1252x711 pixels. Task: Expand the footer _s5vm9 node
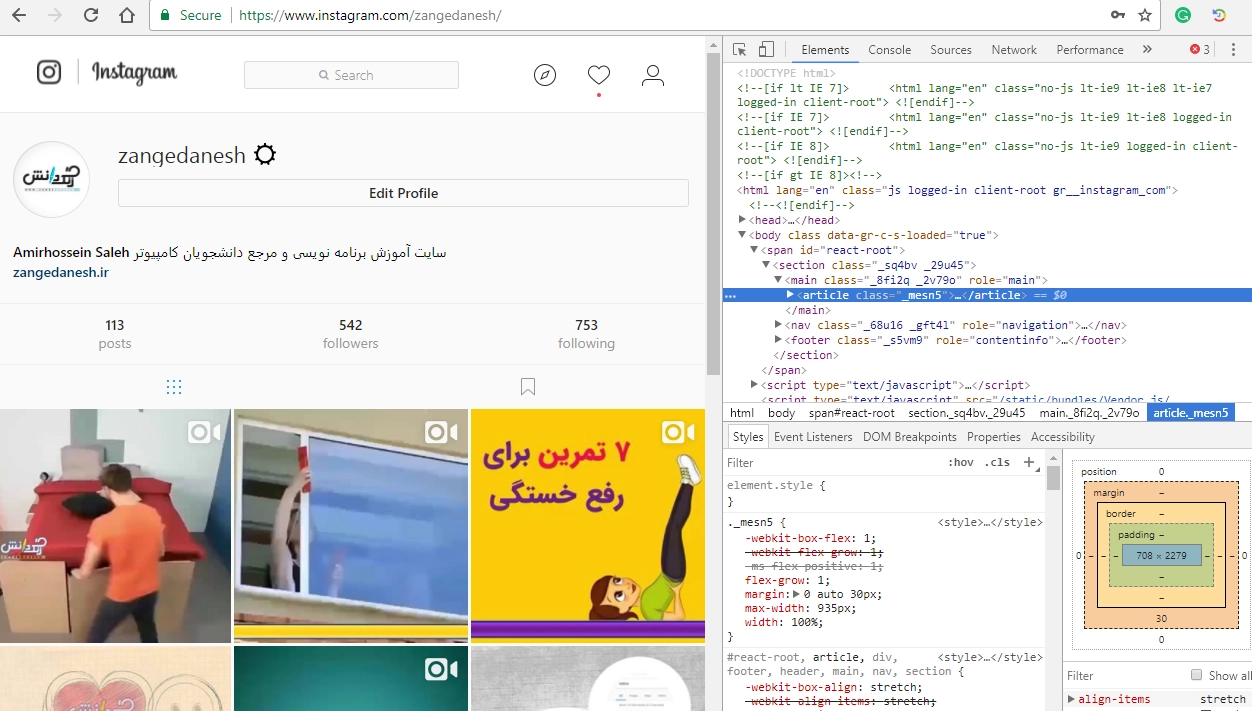778,340
